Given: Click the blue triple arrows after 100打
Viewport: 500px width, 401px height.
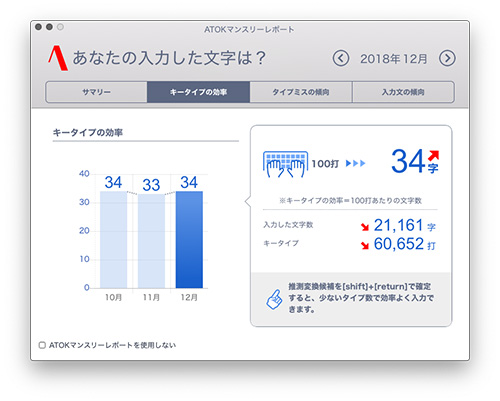Looking at the screenshot, I should (x=355, y=163).
